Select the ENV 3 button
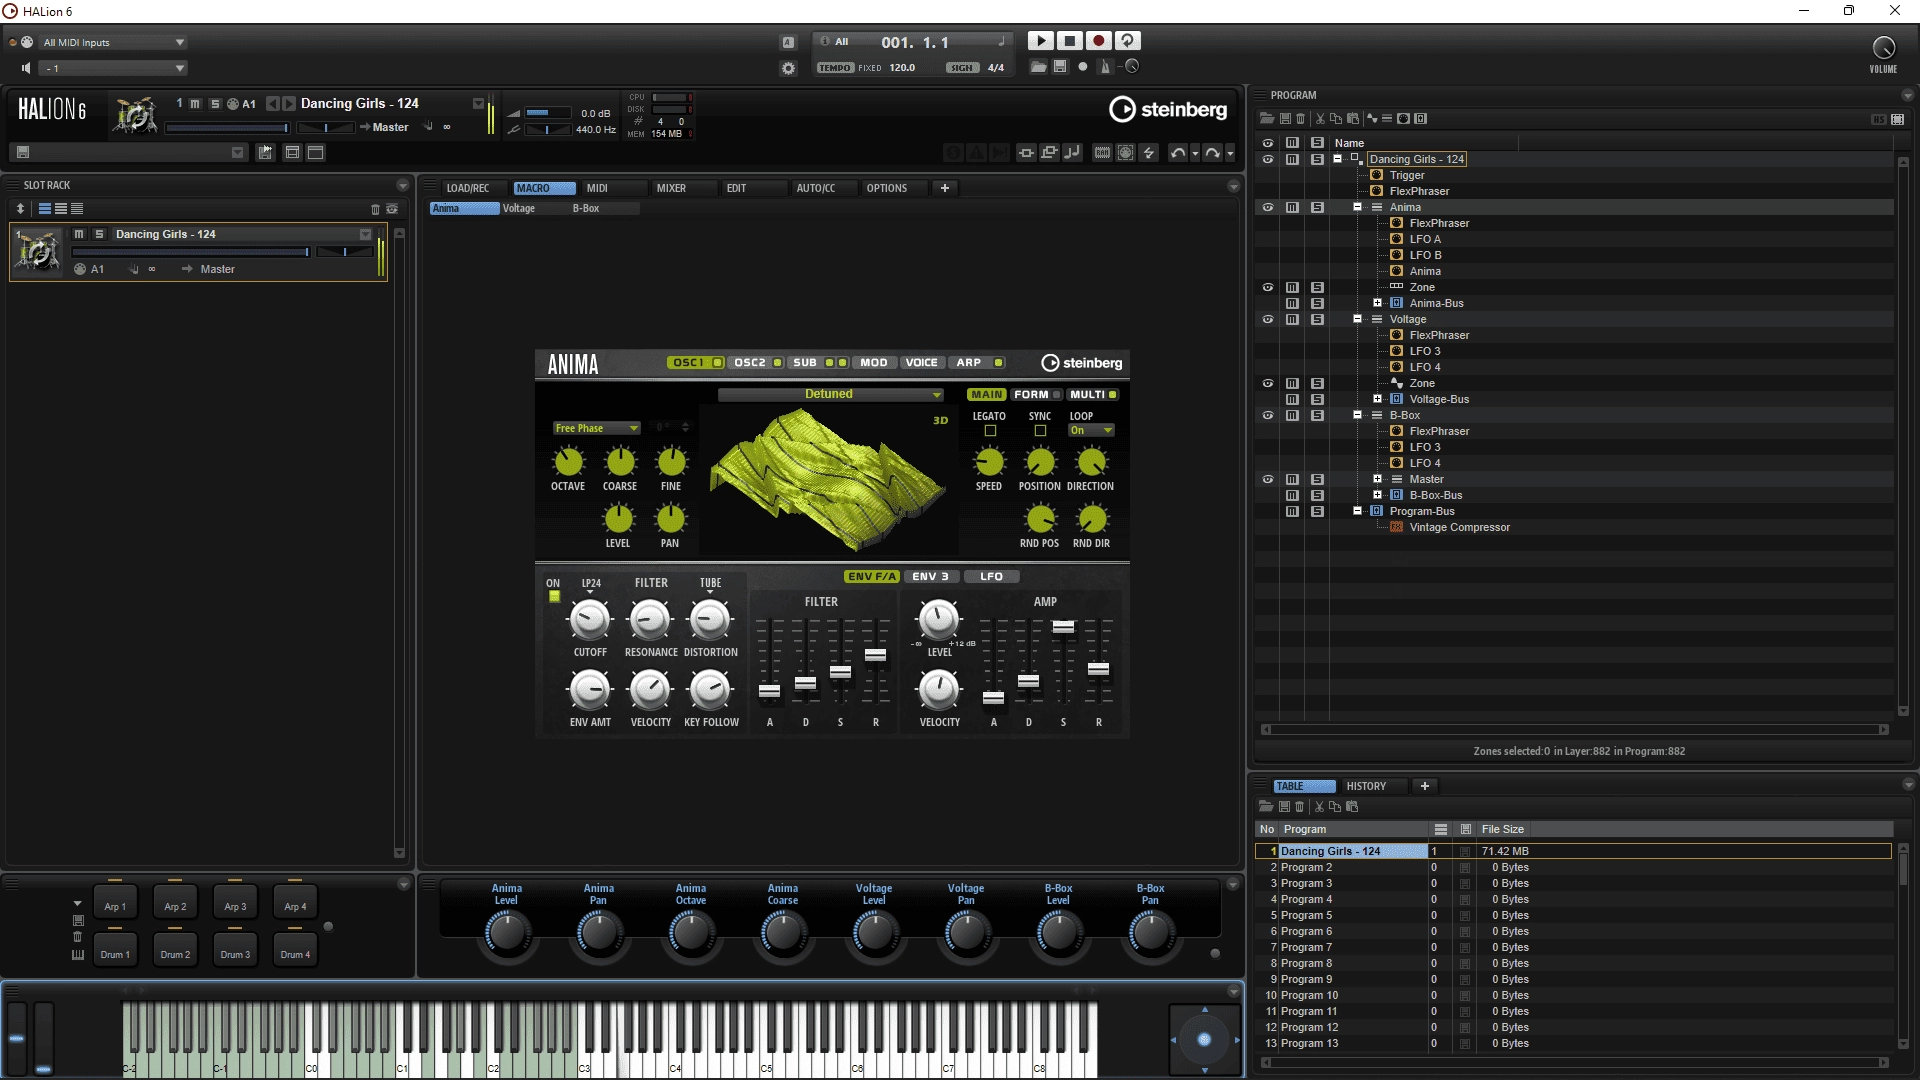Image resolution: width=1920 pixels, height=1080 pixels. [931, 577]
